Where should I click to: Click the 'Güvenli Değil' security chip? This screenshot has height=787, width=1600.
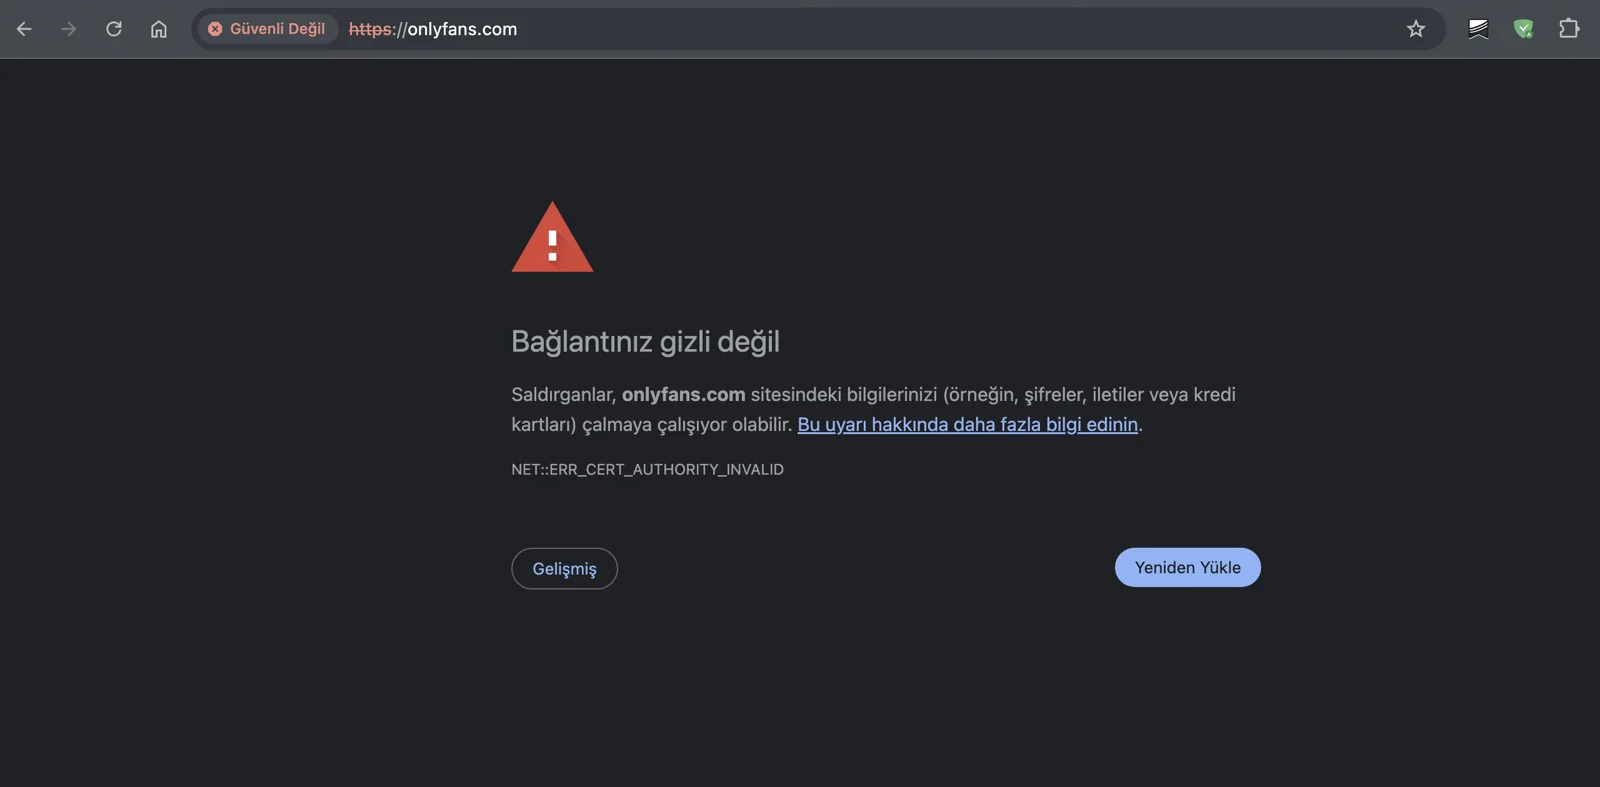click(267, 29)
